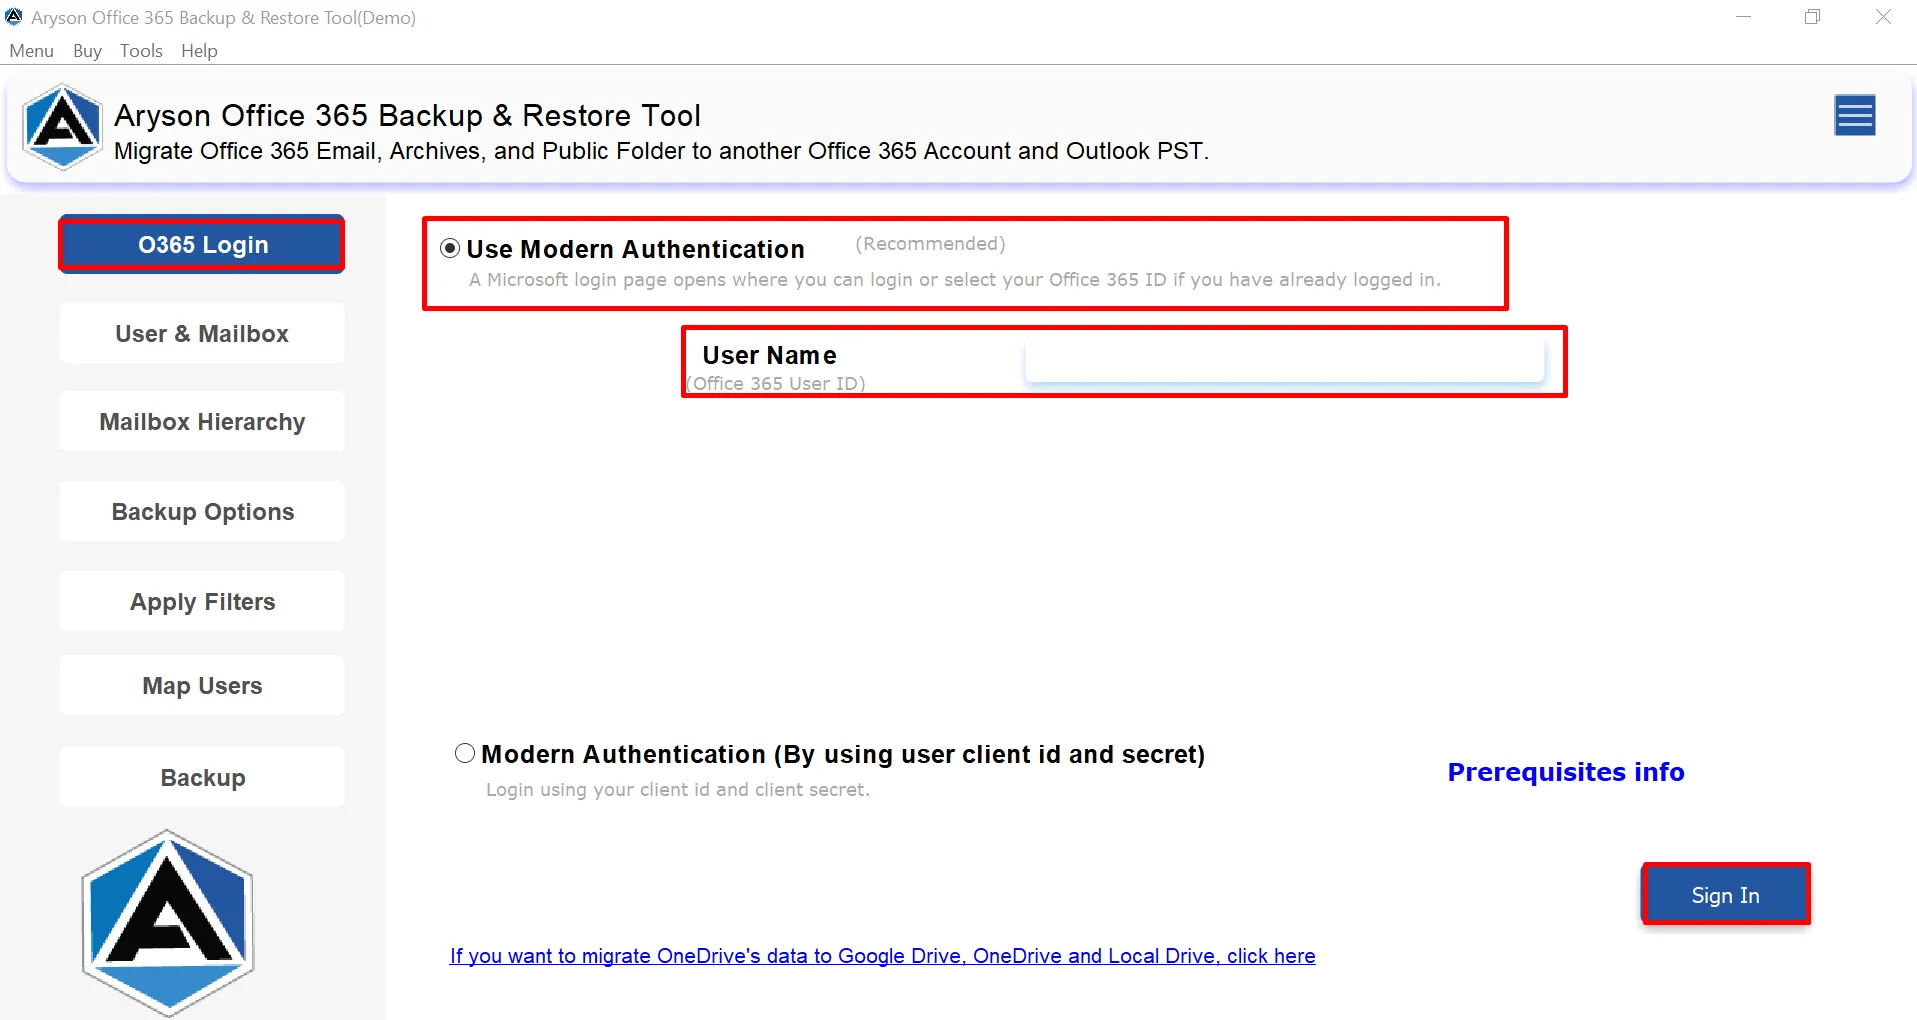Open the Apply Filters step
Viewport: 1917px width, 1020px height.
(x=201, y=601)
